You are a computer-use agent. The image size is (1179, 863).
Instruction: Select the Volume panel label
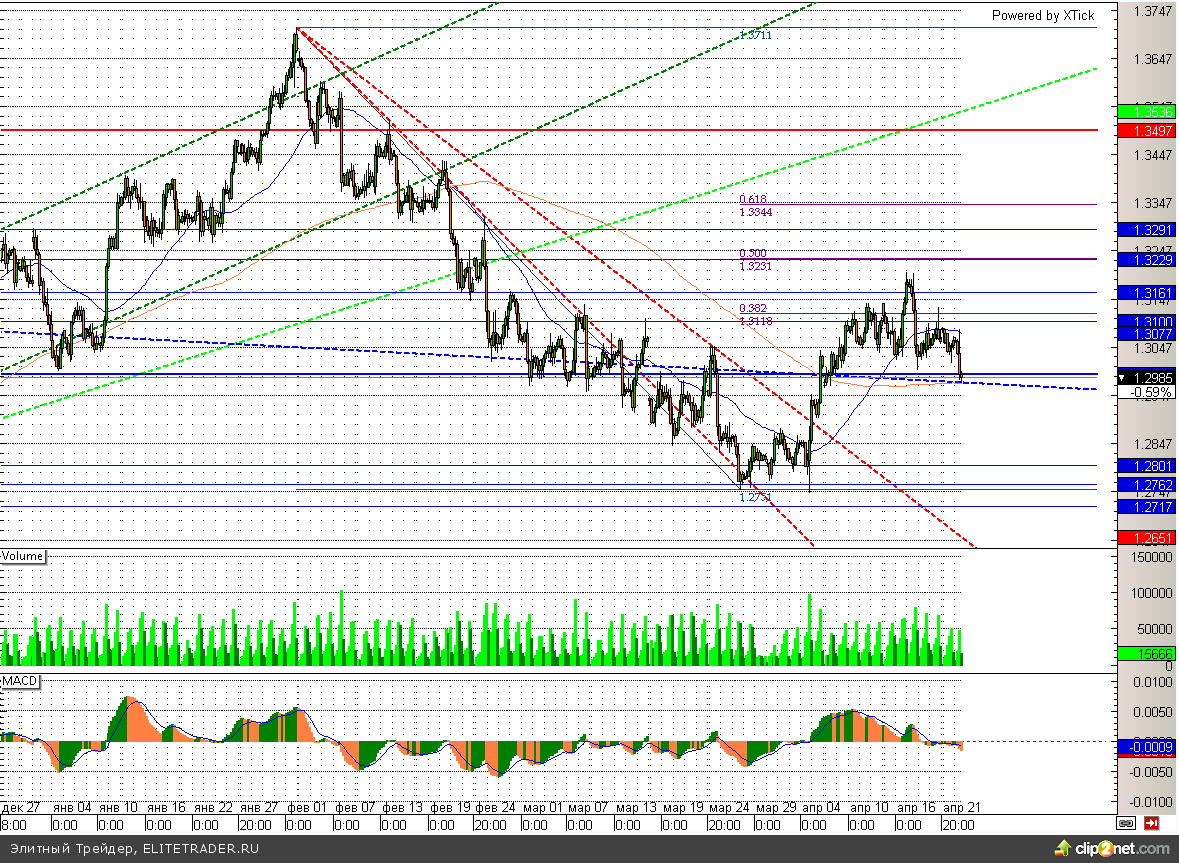tap(23, 556)
